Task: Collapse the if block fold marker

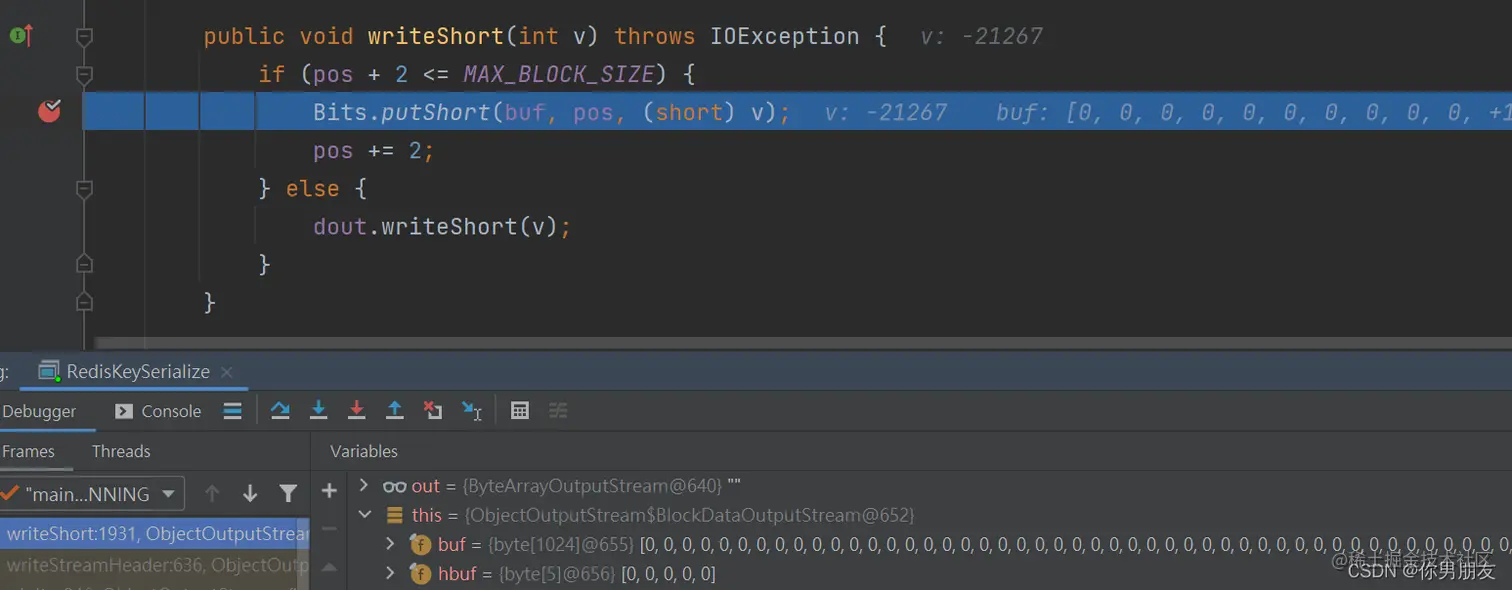Action: click(85, 75)
